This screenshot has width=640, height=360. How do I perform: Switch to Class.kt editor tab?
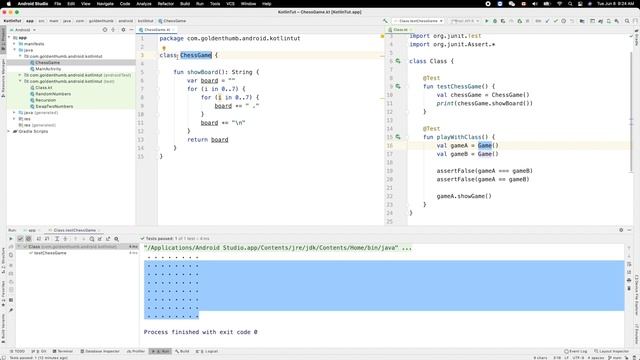[x=400, y=30]
